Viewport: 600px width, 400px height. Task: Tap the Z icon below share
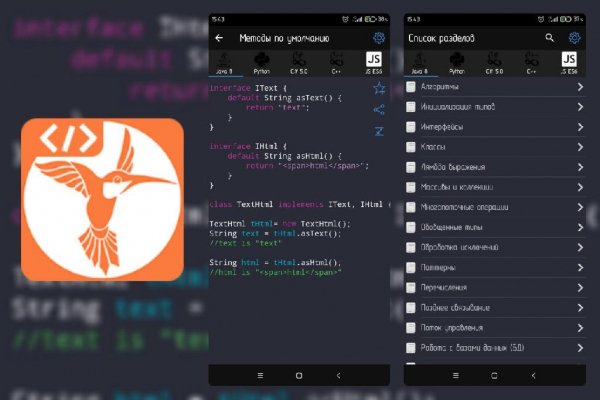point(379,132)
